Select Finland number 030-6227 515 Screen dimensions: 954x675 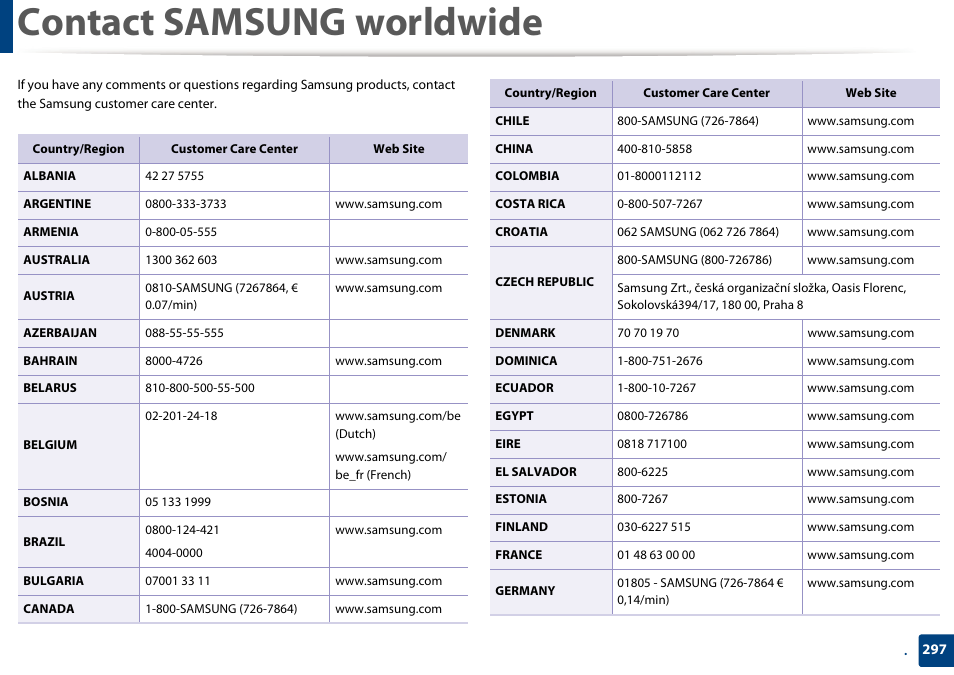(653, 527)
